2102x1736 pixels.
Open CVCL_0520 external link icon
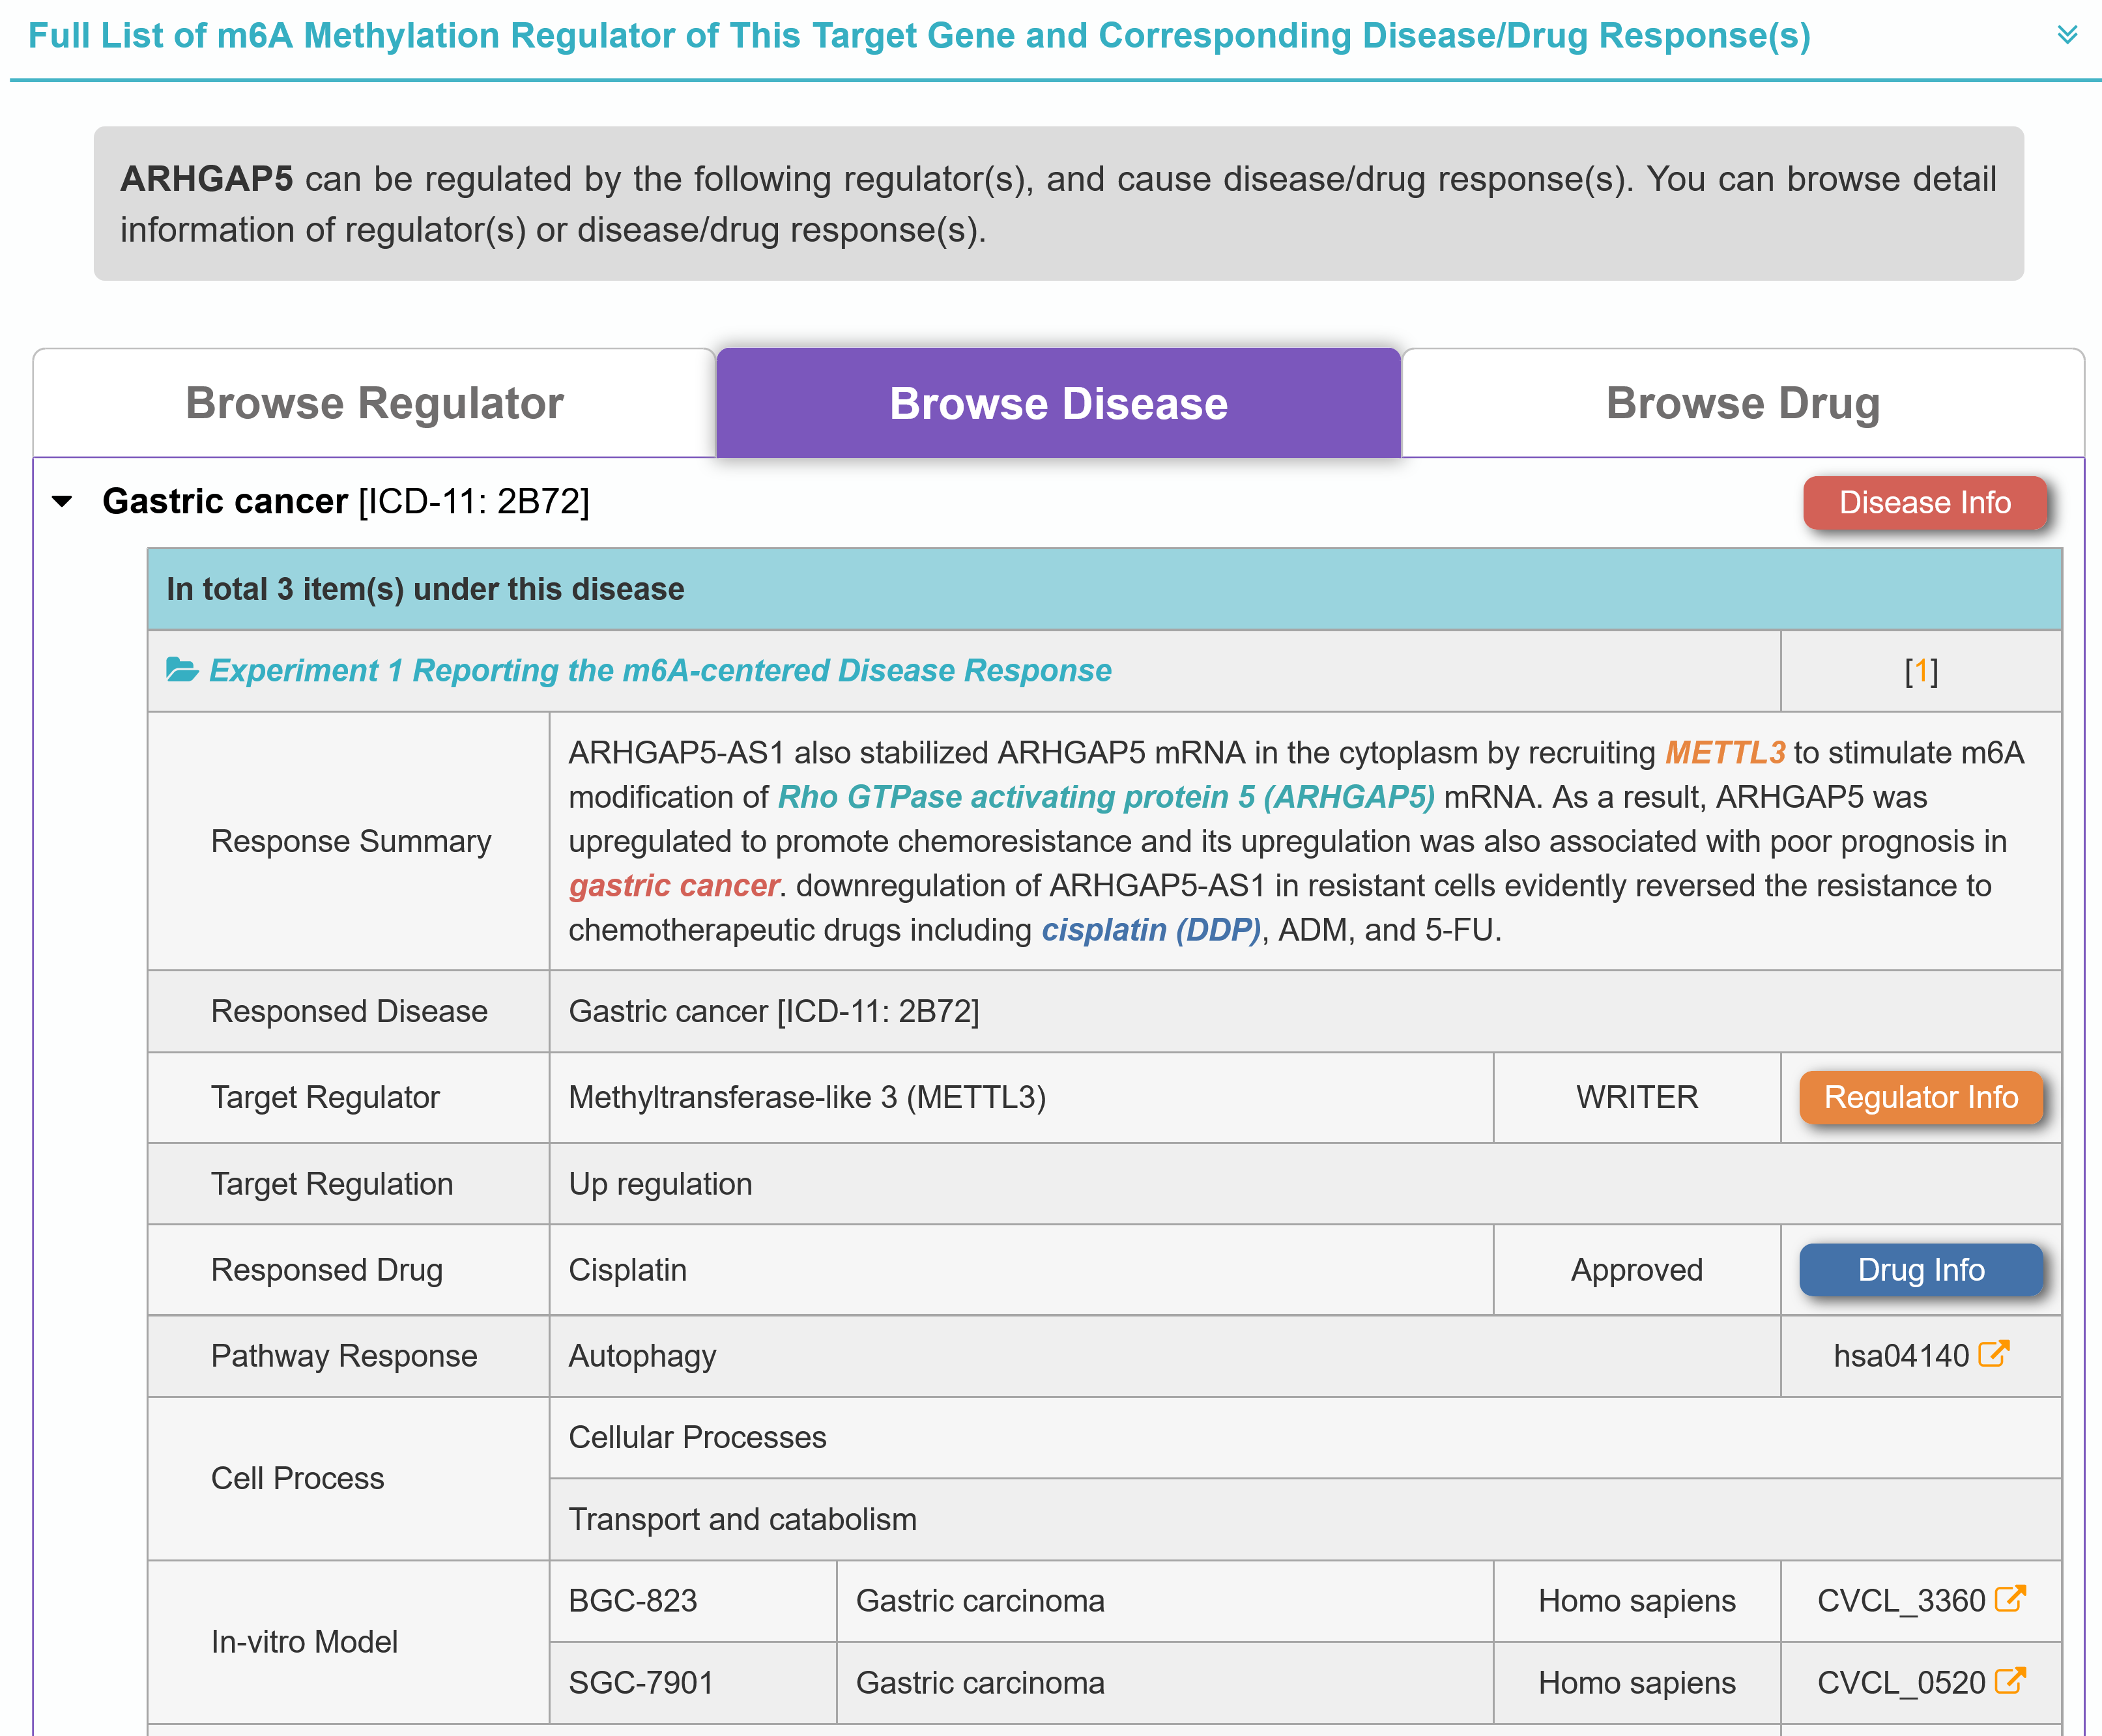click(x=2010, y=1681)
